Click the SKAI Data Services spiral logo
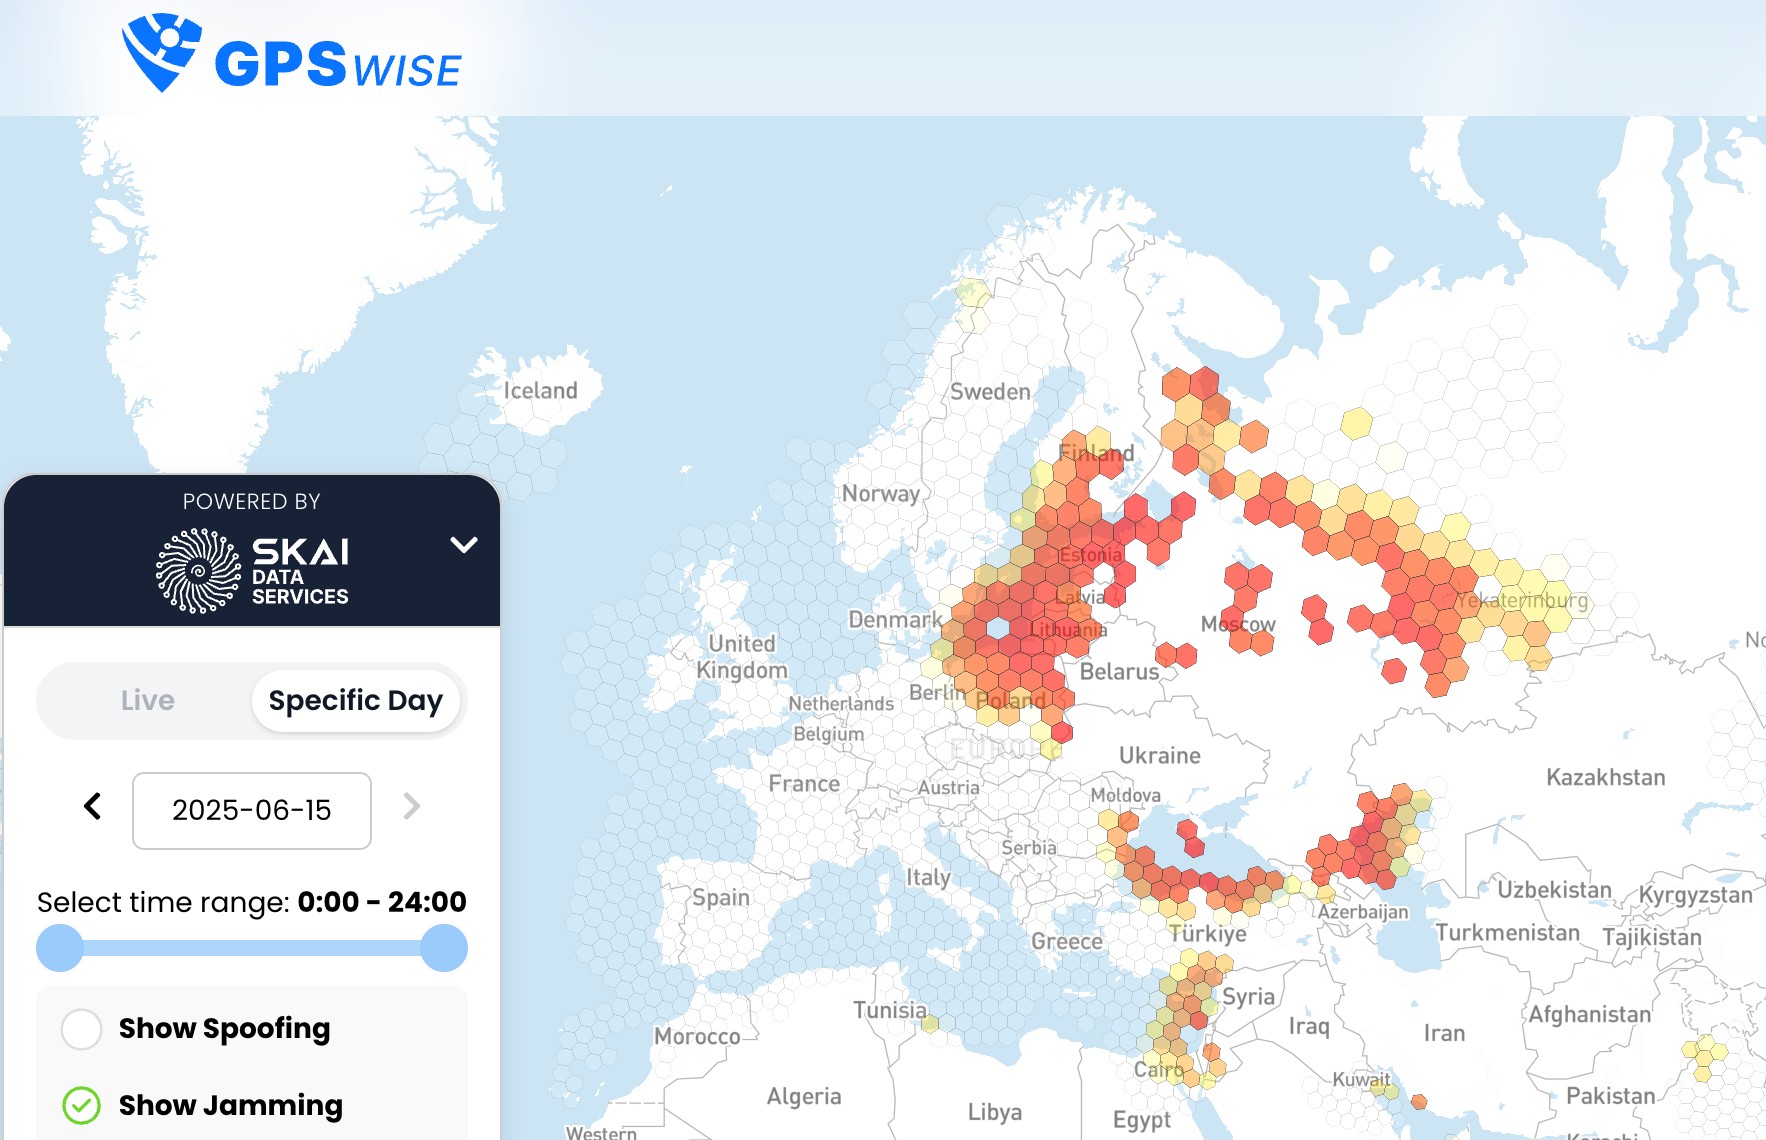The width and height of the screenshot is (1766, 1140). tap(197, 571)
